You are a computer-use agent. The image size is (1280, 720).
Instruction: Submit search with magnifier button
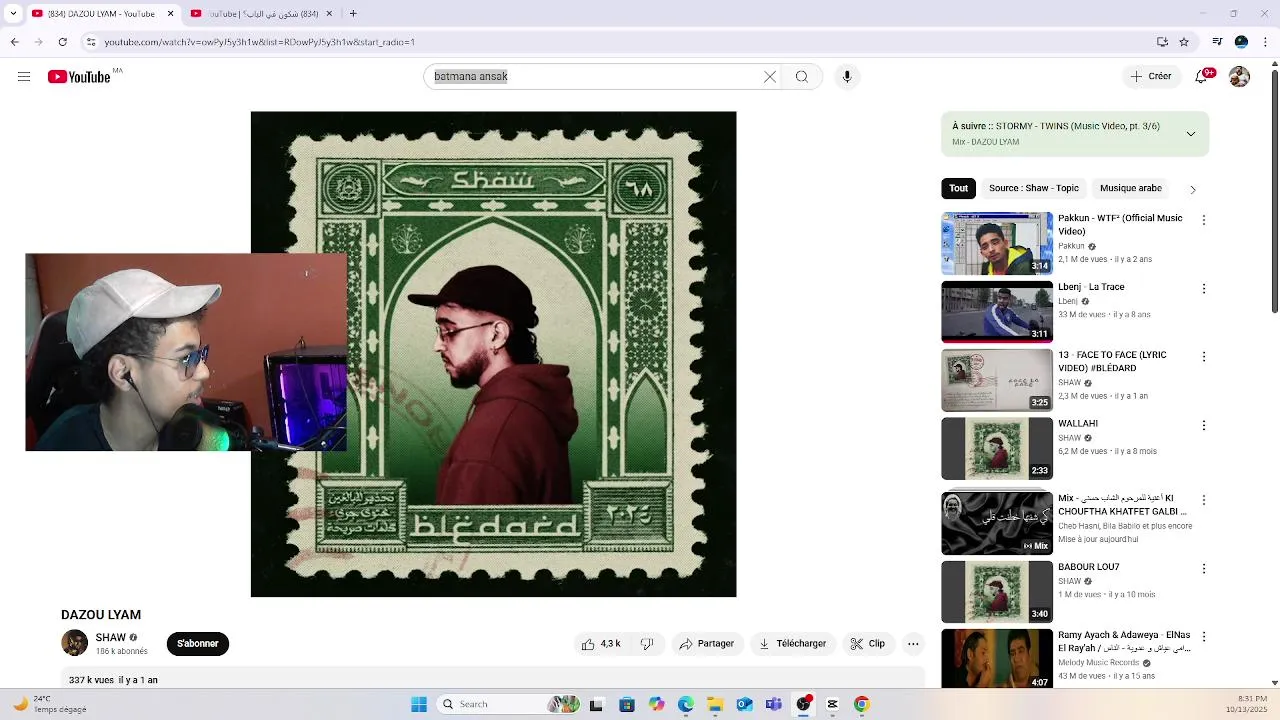tap(802, 77)
